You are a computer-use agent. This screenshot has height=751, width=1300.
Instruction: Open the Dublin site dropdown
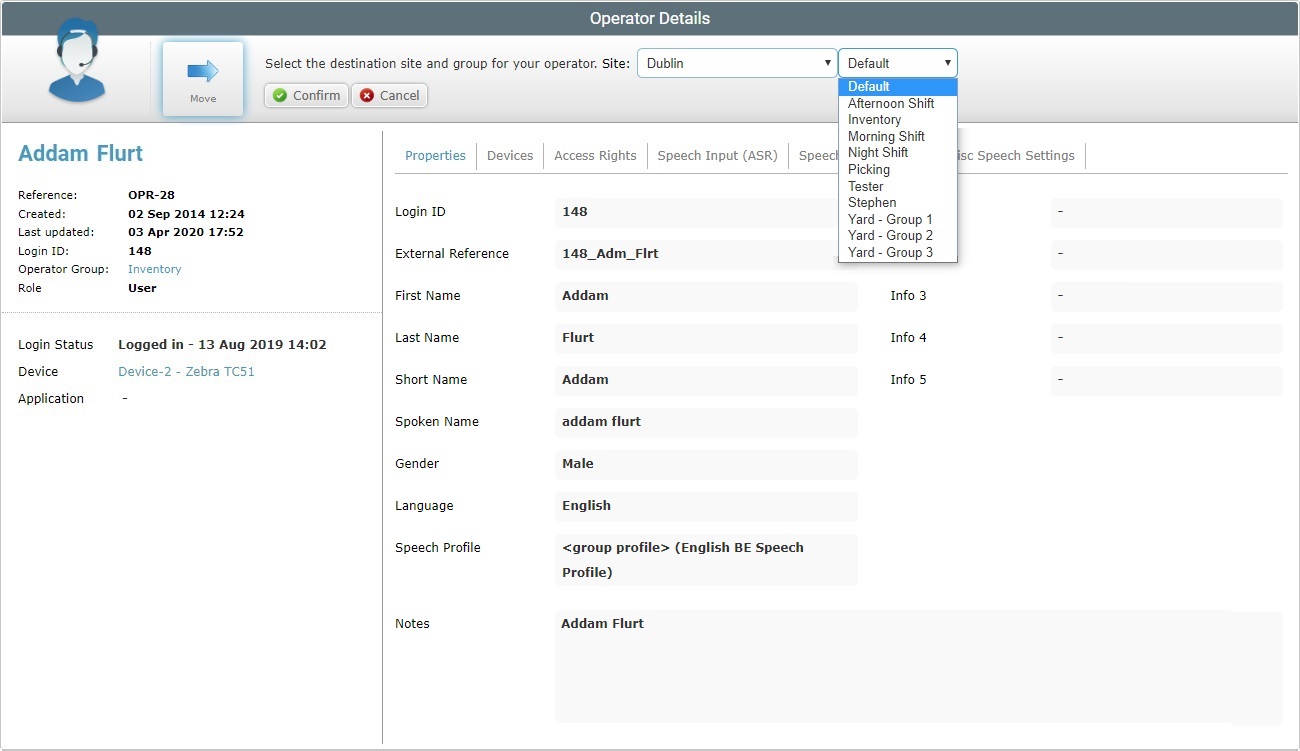tap(736, 63)
